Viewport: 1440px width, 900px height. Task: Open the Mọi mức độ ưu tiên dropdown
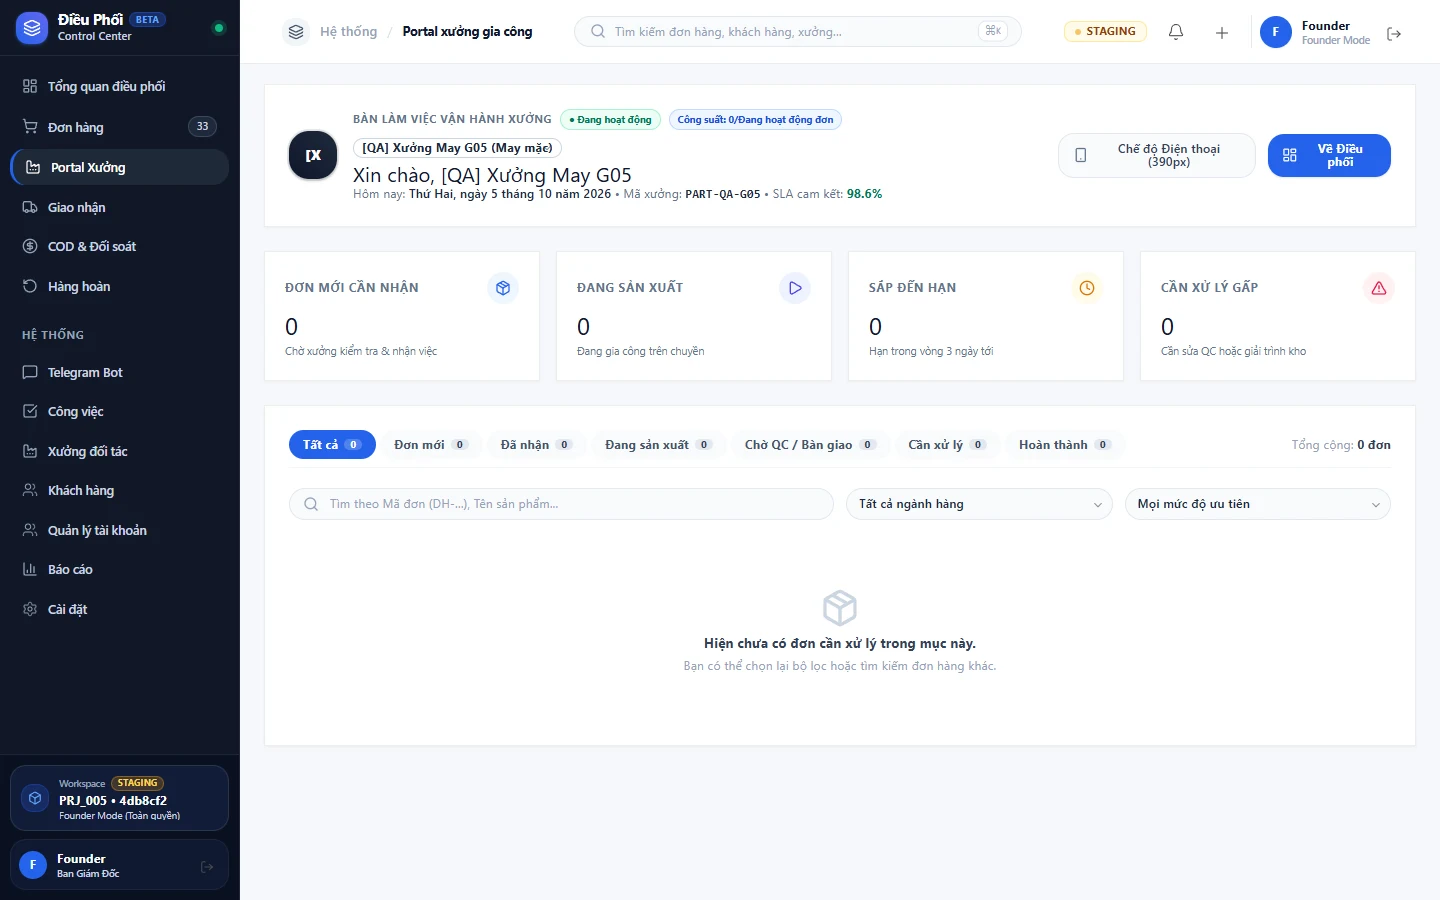pyautogui.click(x=1258, y=504)
